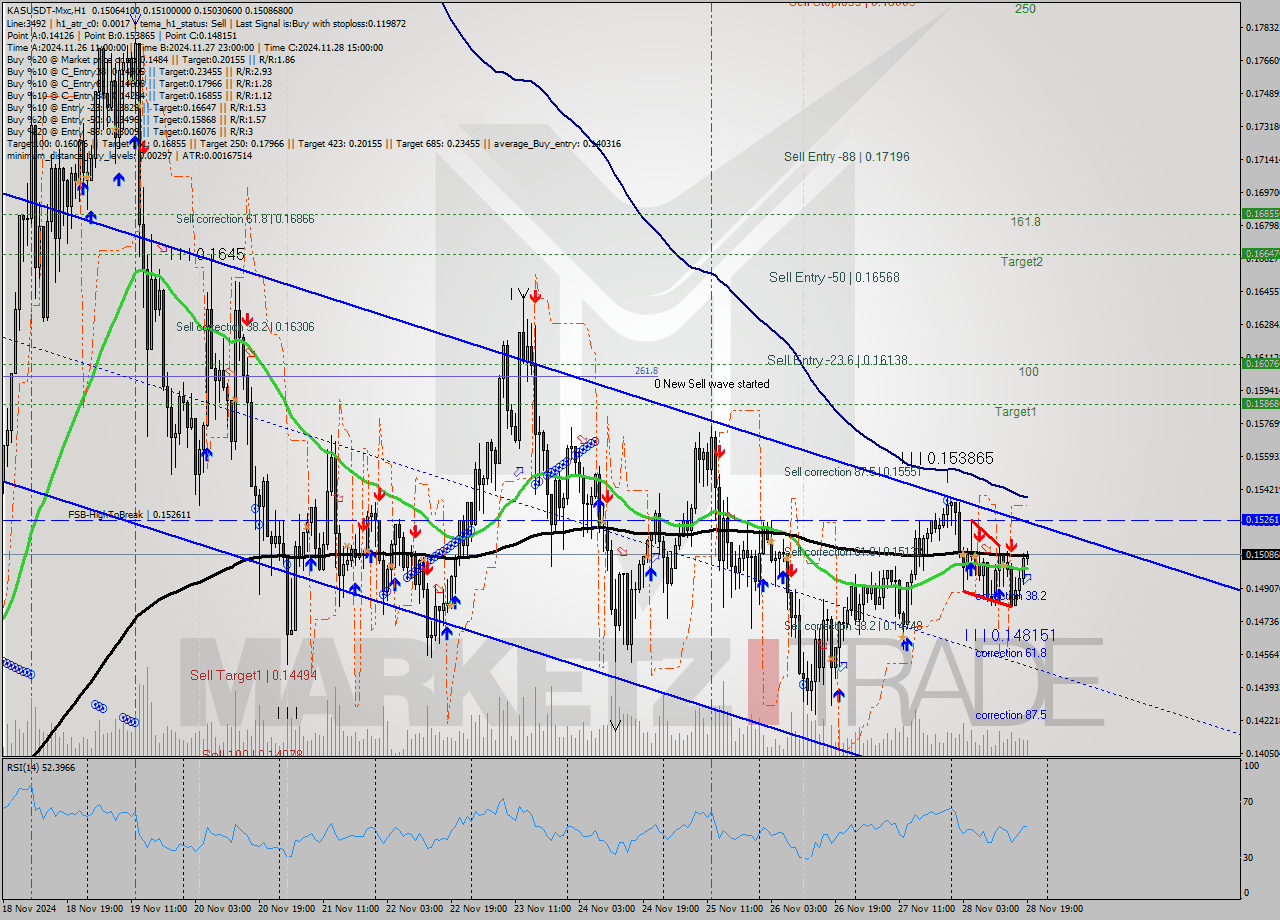Click the 'correction 61.8' blue label
This screenshot has width=1280, height=920.
(x=1011, y=653)
